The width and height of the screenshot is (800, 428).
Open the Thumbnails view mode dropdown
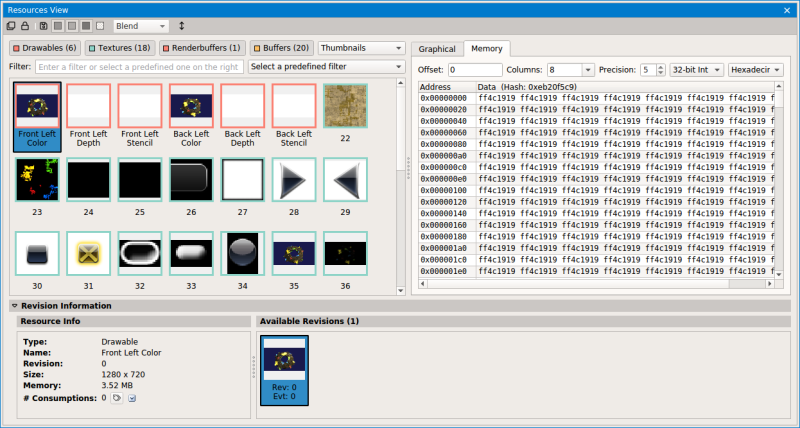[x=361, y=48]
